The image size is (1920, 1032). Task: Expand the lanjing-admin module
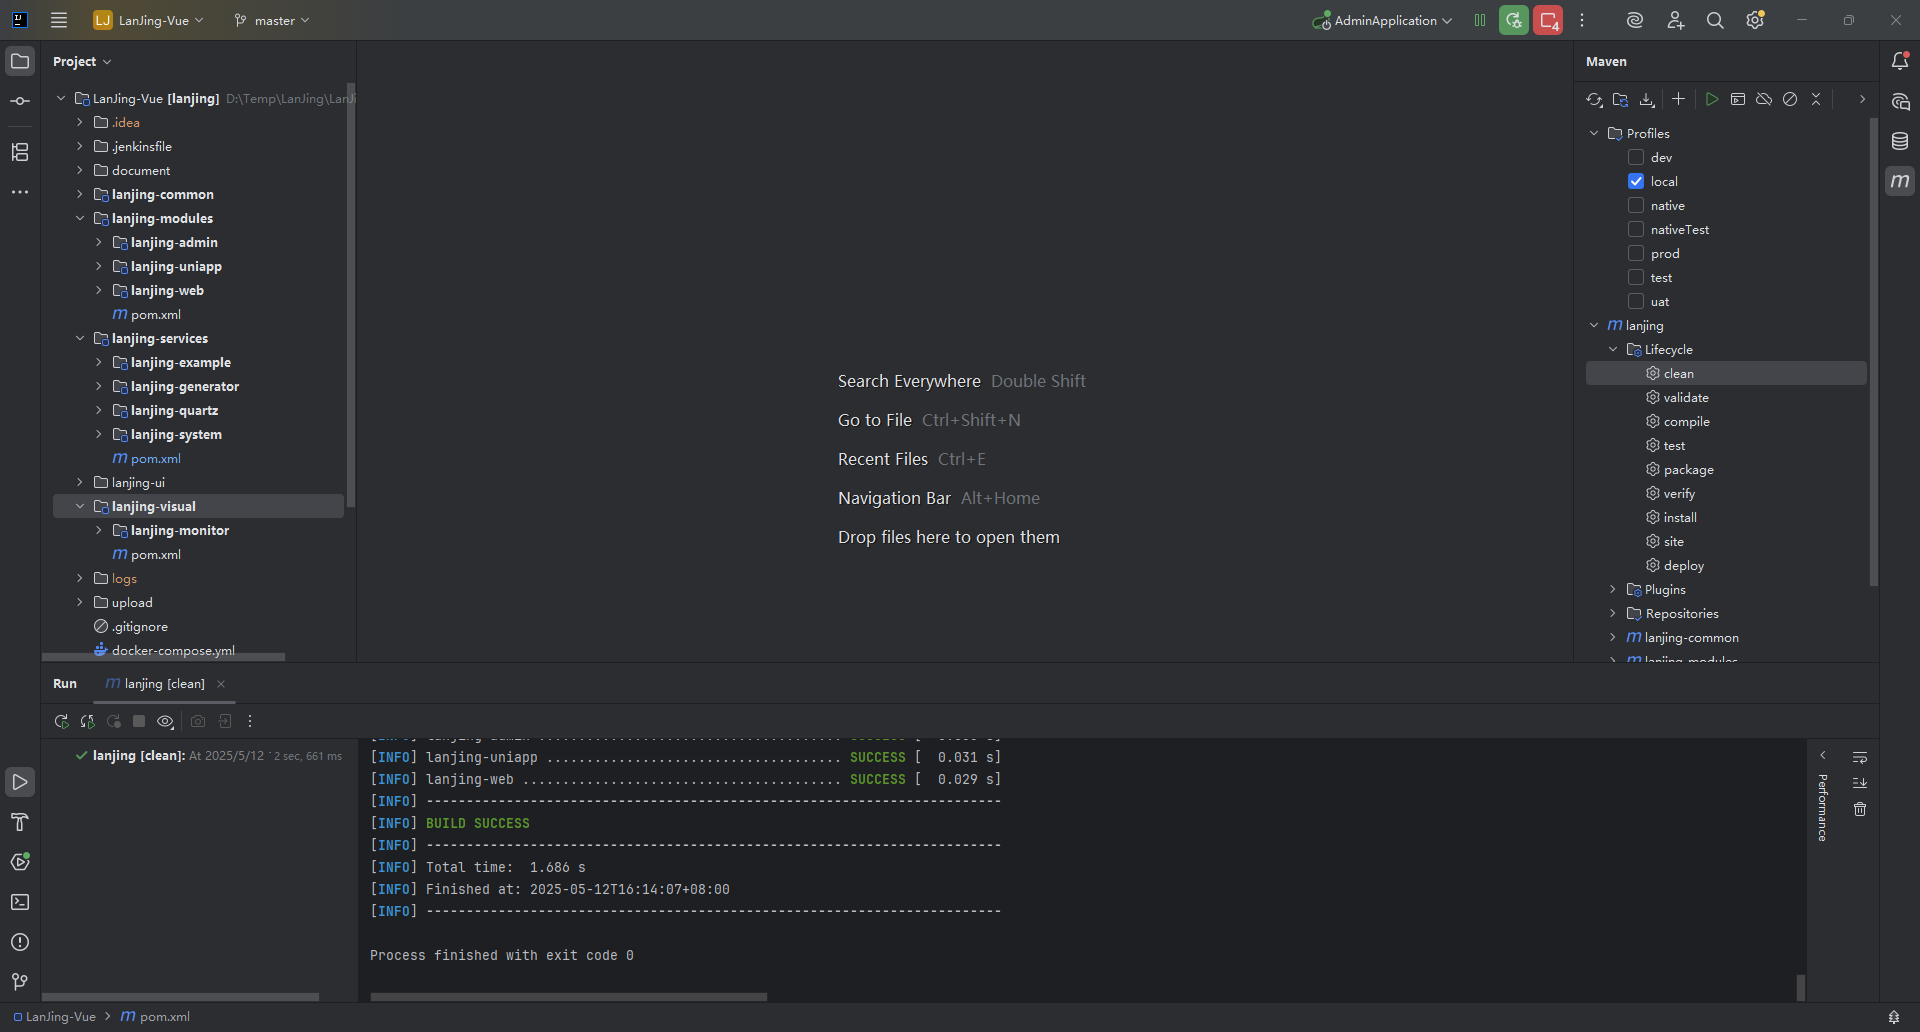[99, 242]
